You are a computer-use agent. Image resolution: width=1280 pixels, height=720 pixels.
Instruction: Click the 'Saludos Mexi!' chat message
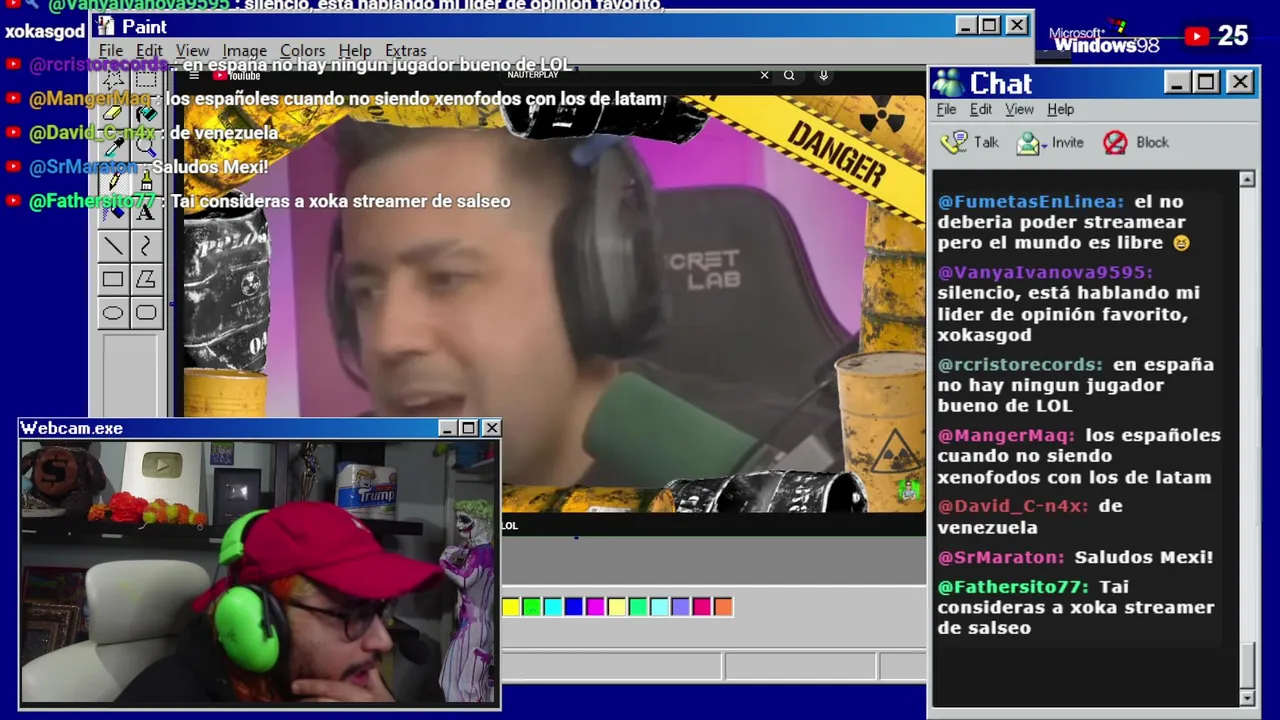click(1143, 557)
